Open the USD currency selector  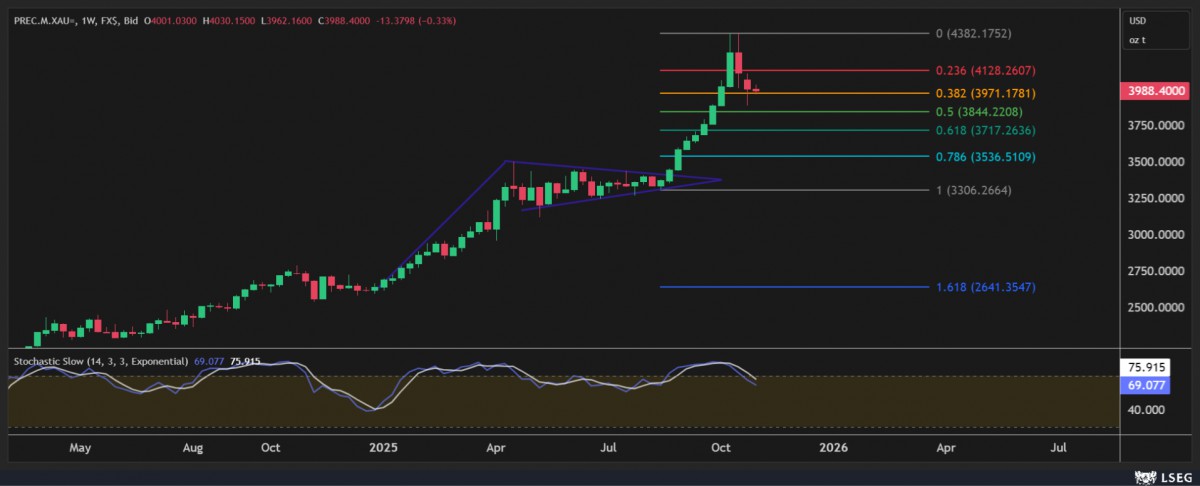coord(1137,21)
